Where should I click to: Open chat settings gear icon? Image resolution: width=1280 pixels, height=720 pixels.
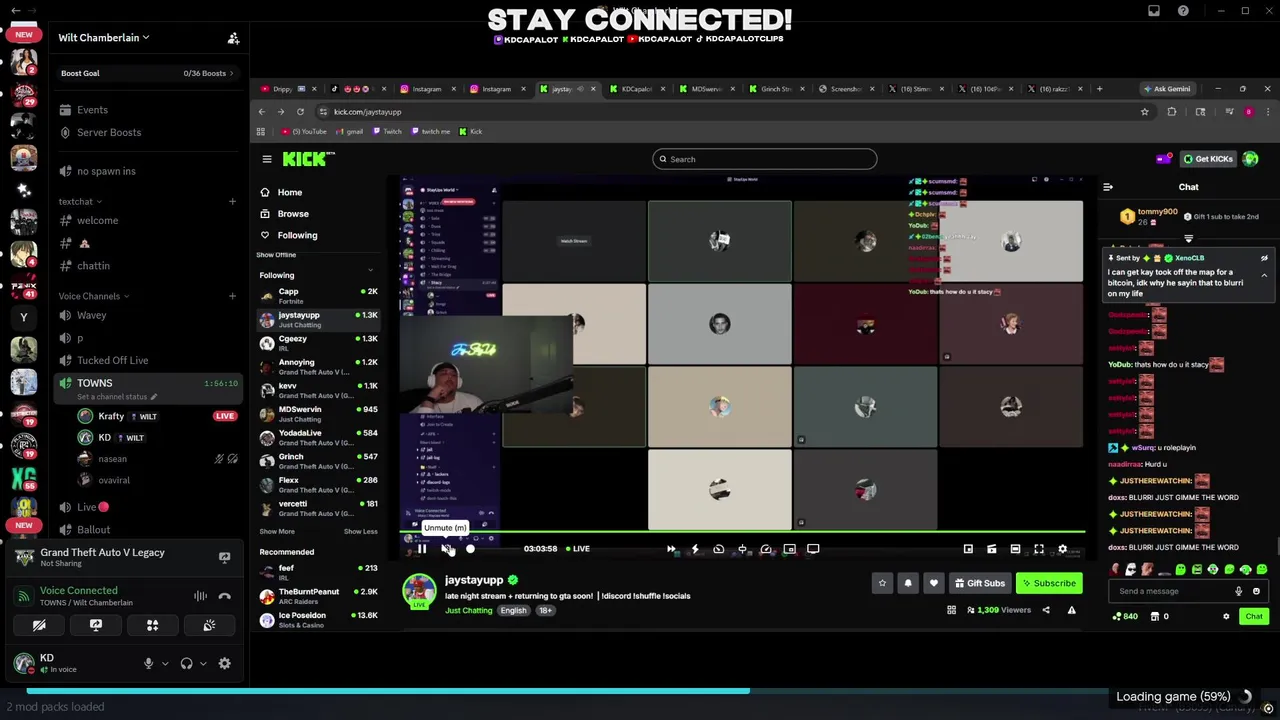[1226, 617]
